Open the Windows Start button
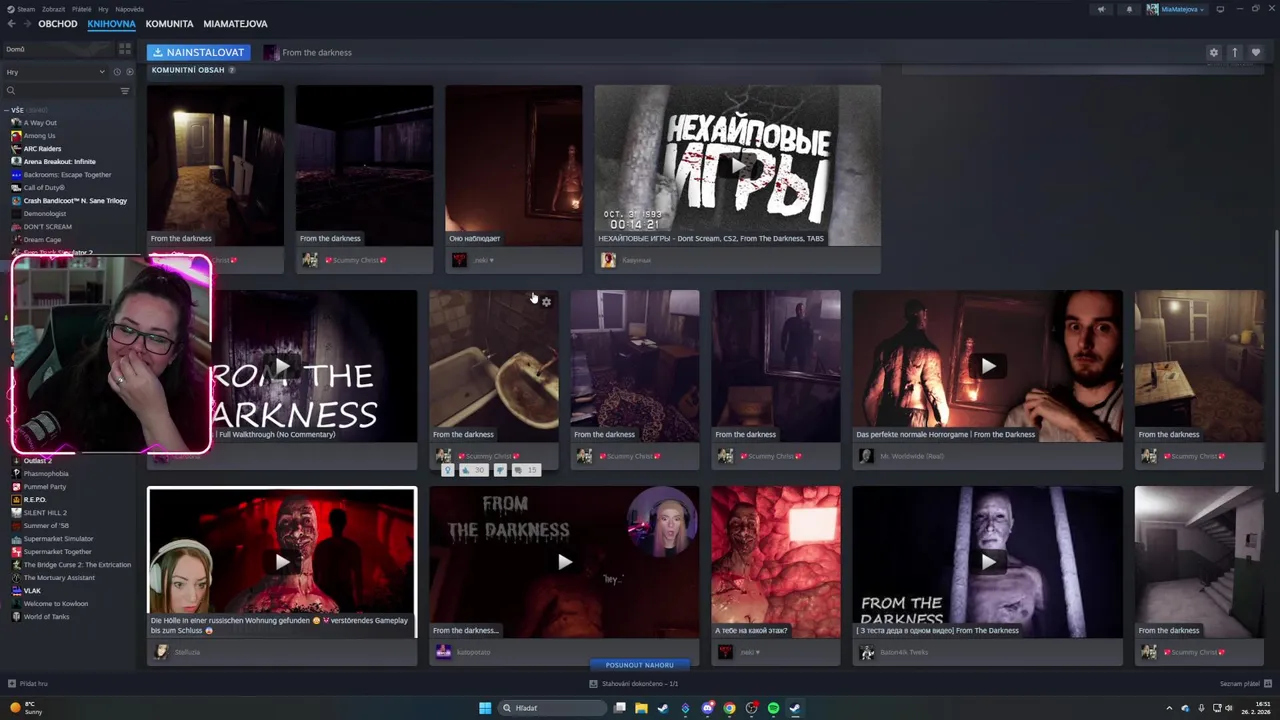Viewport: 1280px width, 720px height. pos(485,708)
